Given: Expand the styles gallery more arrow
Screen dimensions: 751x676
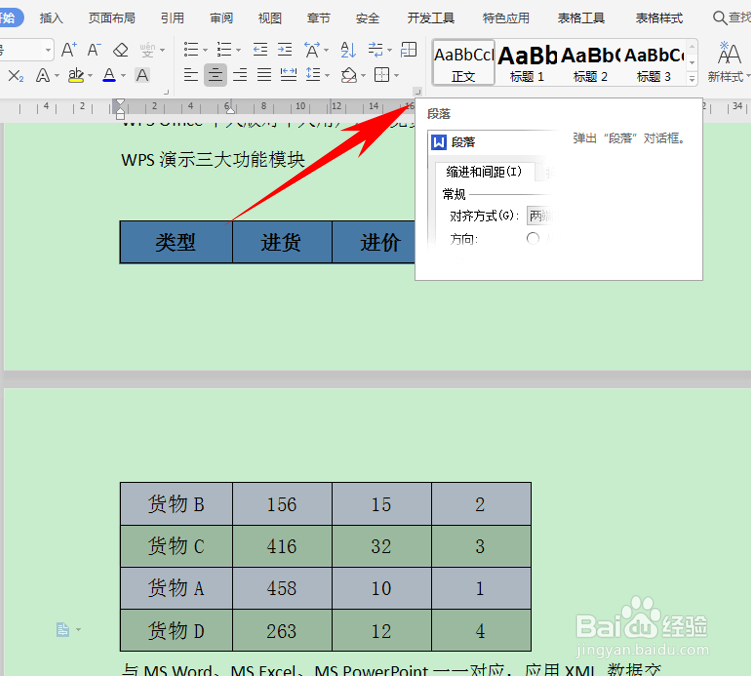Looking at the screenshot, I should (x=692, y=78).
